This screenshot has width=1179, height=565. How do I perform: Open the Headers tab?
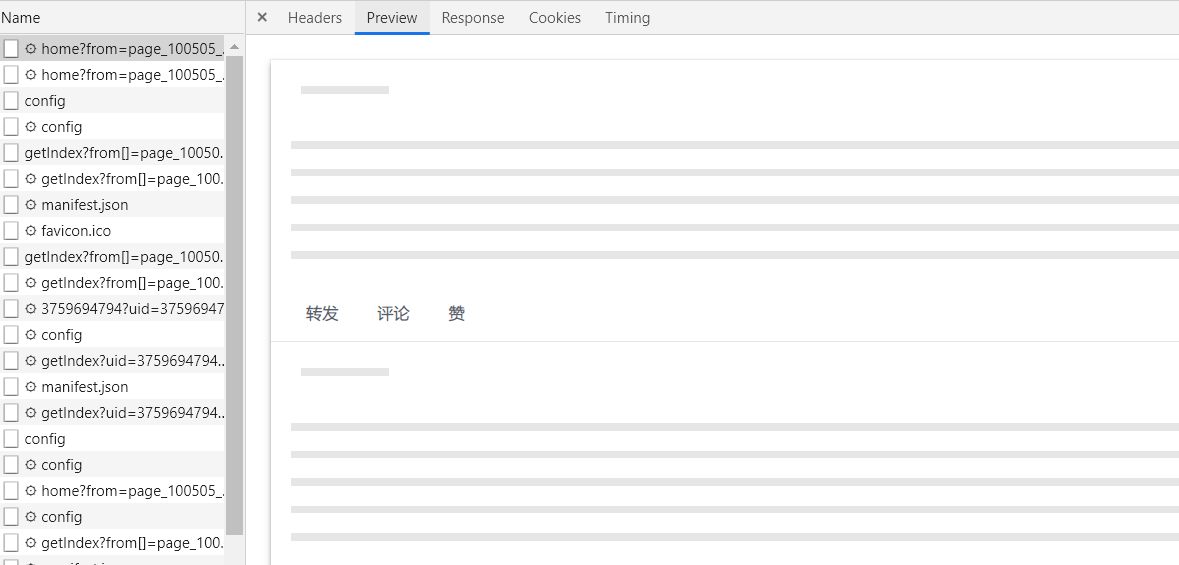coord(314,18)
